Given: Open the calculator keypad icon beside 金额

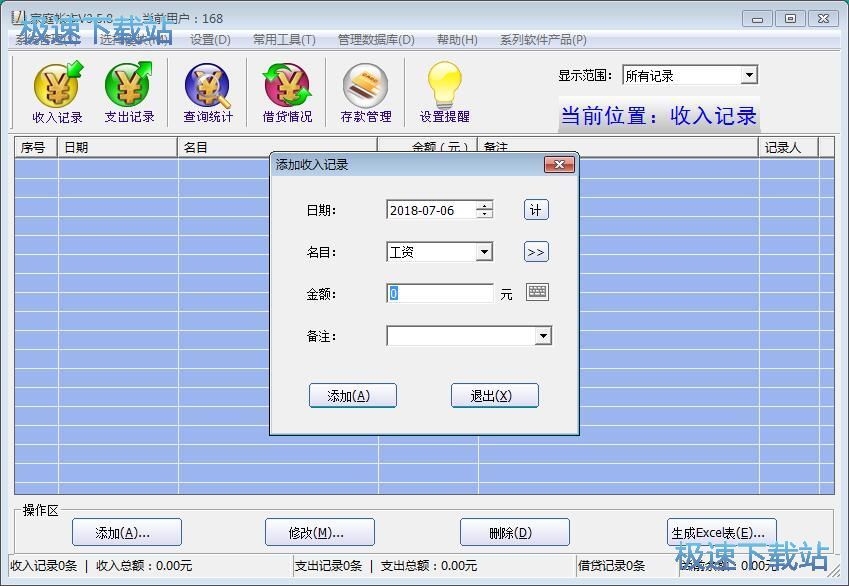Looking at the screenshot, I should 537,293.
